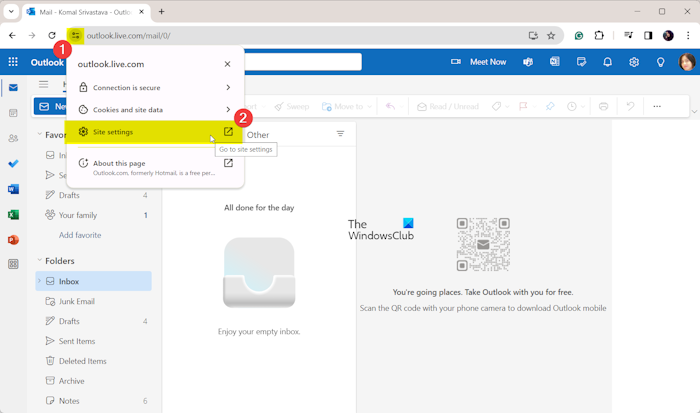Open Drafts under Folders
Viewport: 700px width, 413px height.
pyautogui.click(x=93, y=321)
